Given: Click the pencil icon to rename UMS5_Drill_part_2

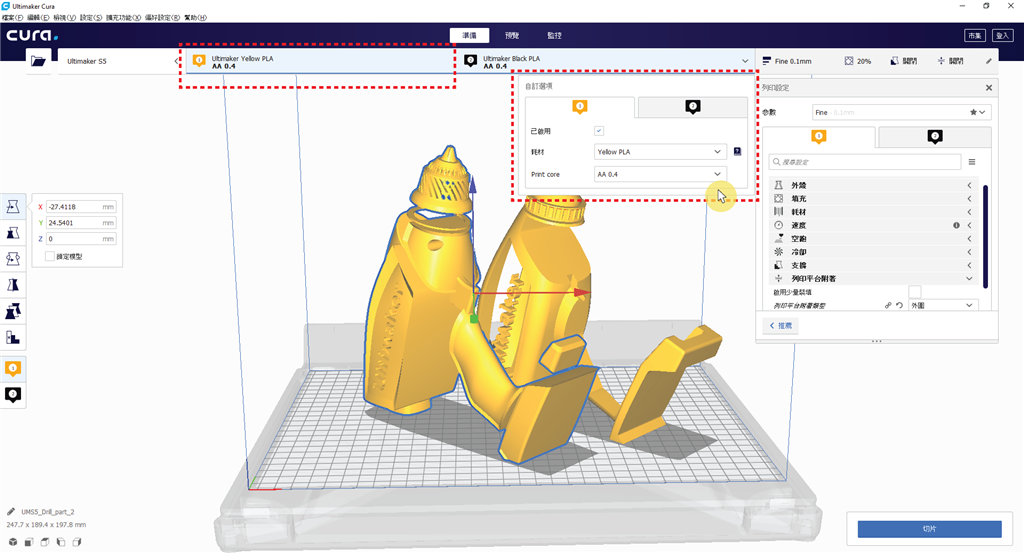Looking at the screenshot, I should tap(11, 511).
